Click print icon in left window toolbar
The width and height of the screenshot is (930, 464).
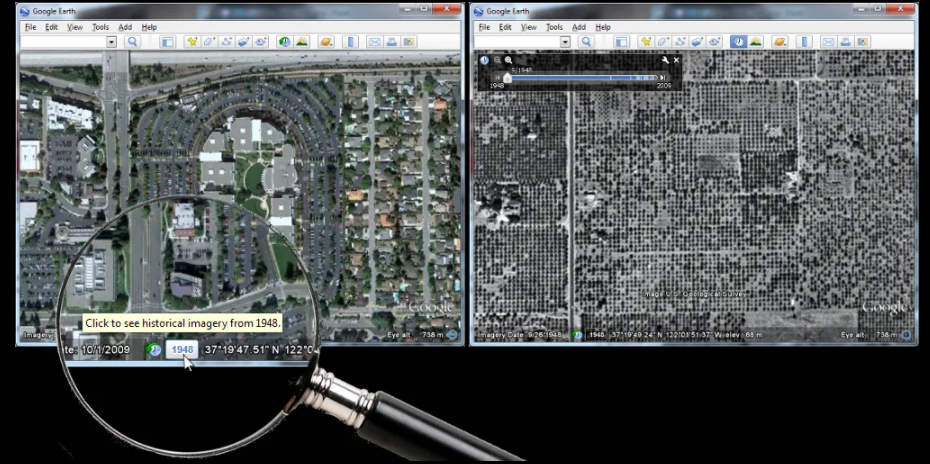pos(391,42)
